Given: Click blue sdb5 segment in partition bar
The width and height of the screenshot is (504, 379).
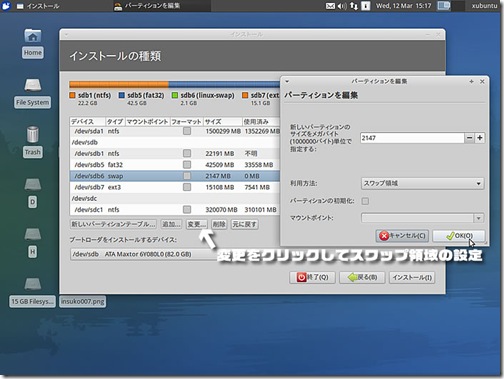Looking at the screenshot, I should coord(224,84).
